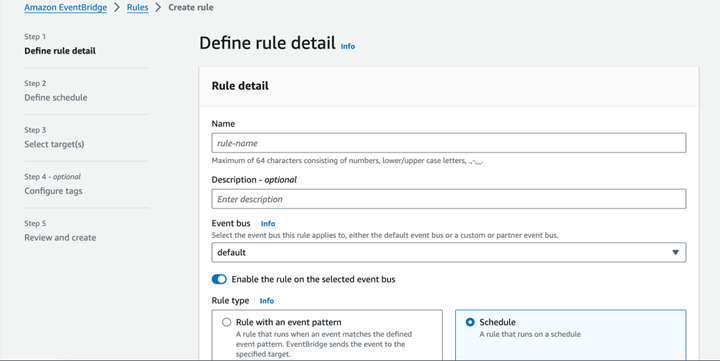Select the Schedule radio button
Image resolution: width=720 pixels, height=361 pixels.
click(x=470, y=322)
